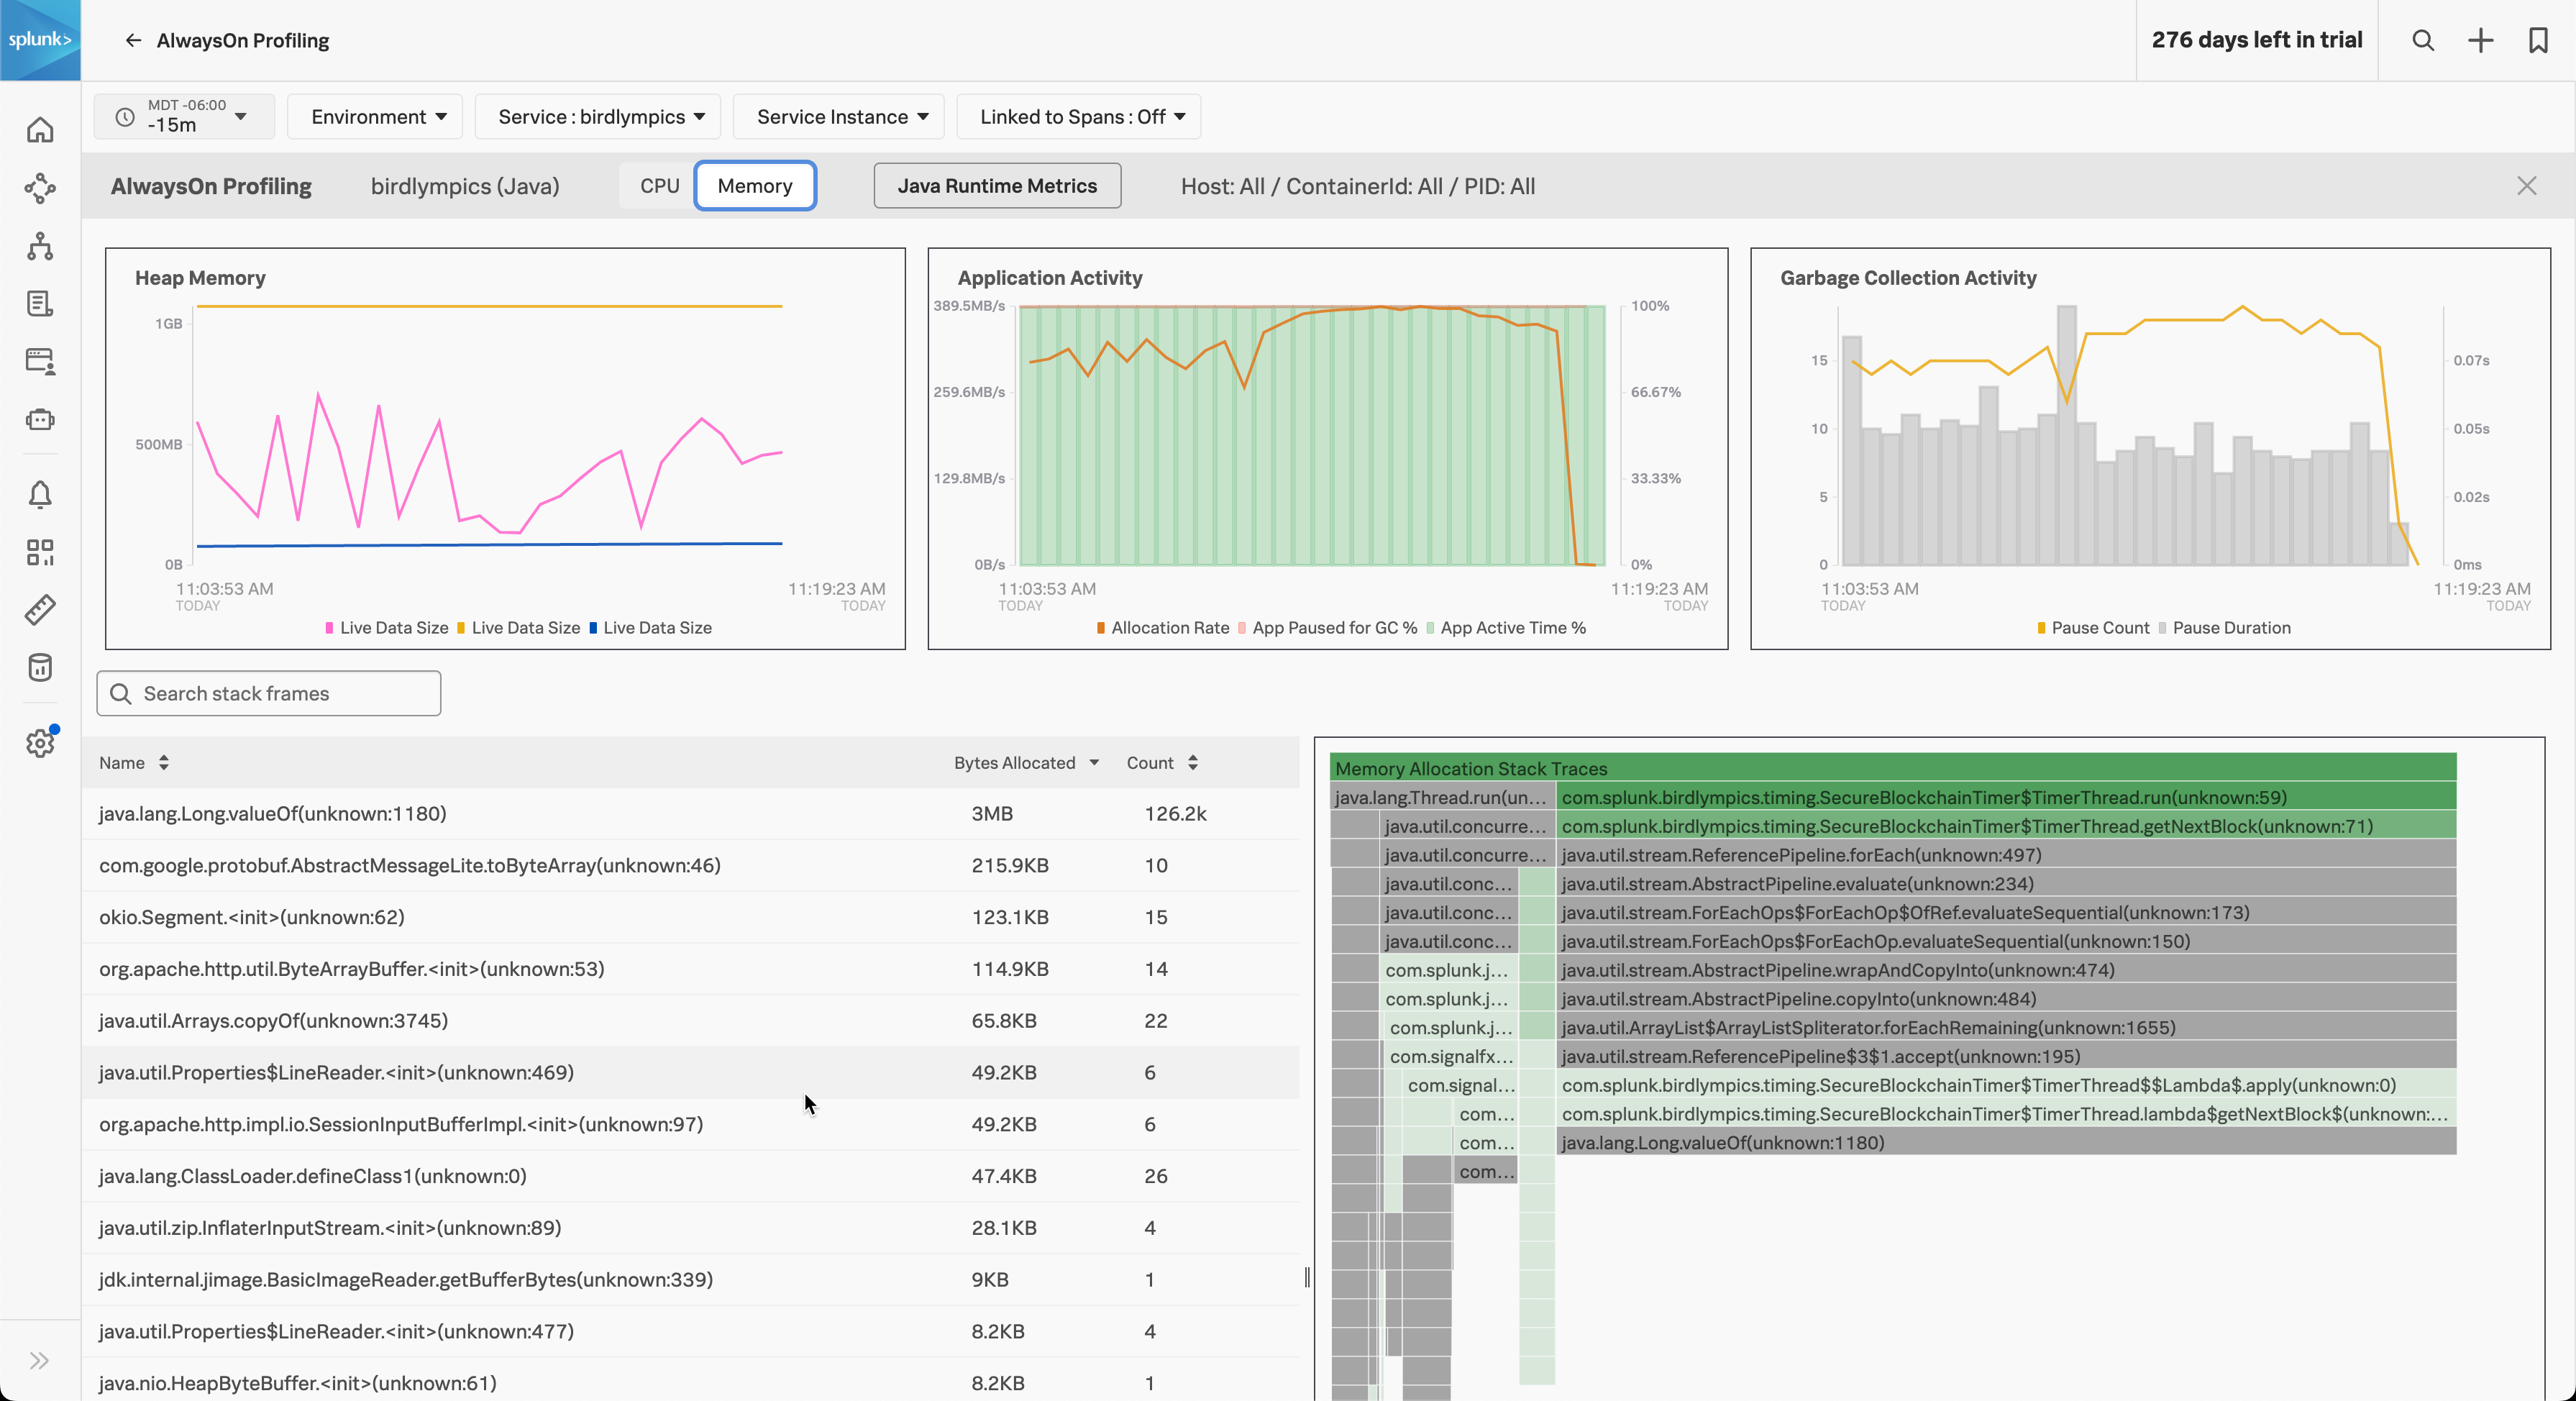
Task: Toggle Pause Count legend entry
Action: 2093,628
